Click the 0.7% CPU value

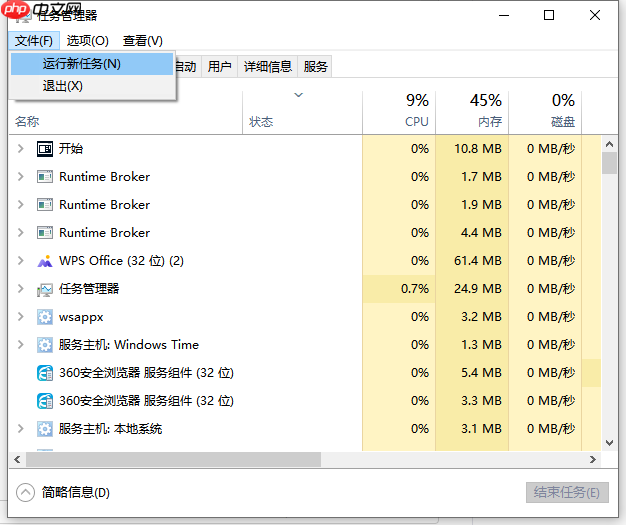pyautogui.click(x=415, y=289)
